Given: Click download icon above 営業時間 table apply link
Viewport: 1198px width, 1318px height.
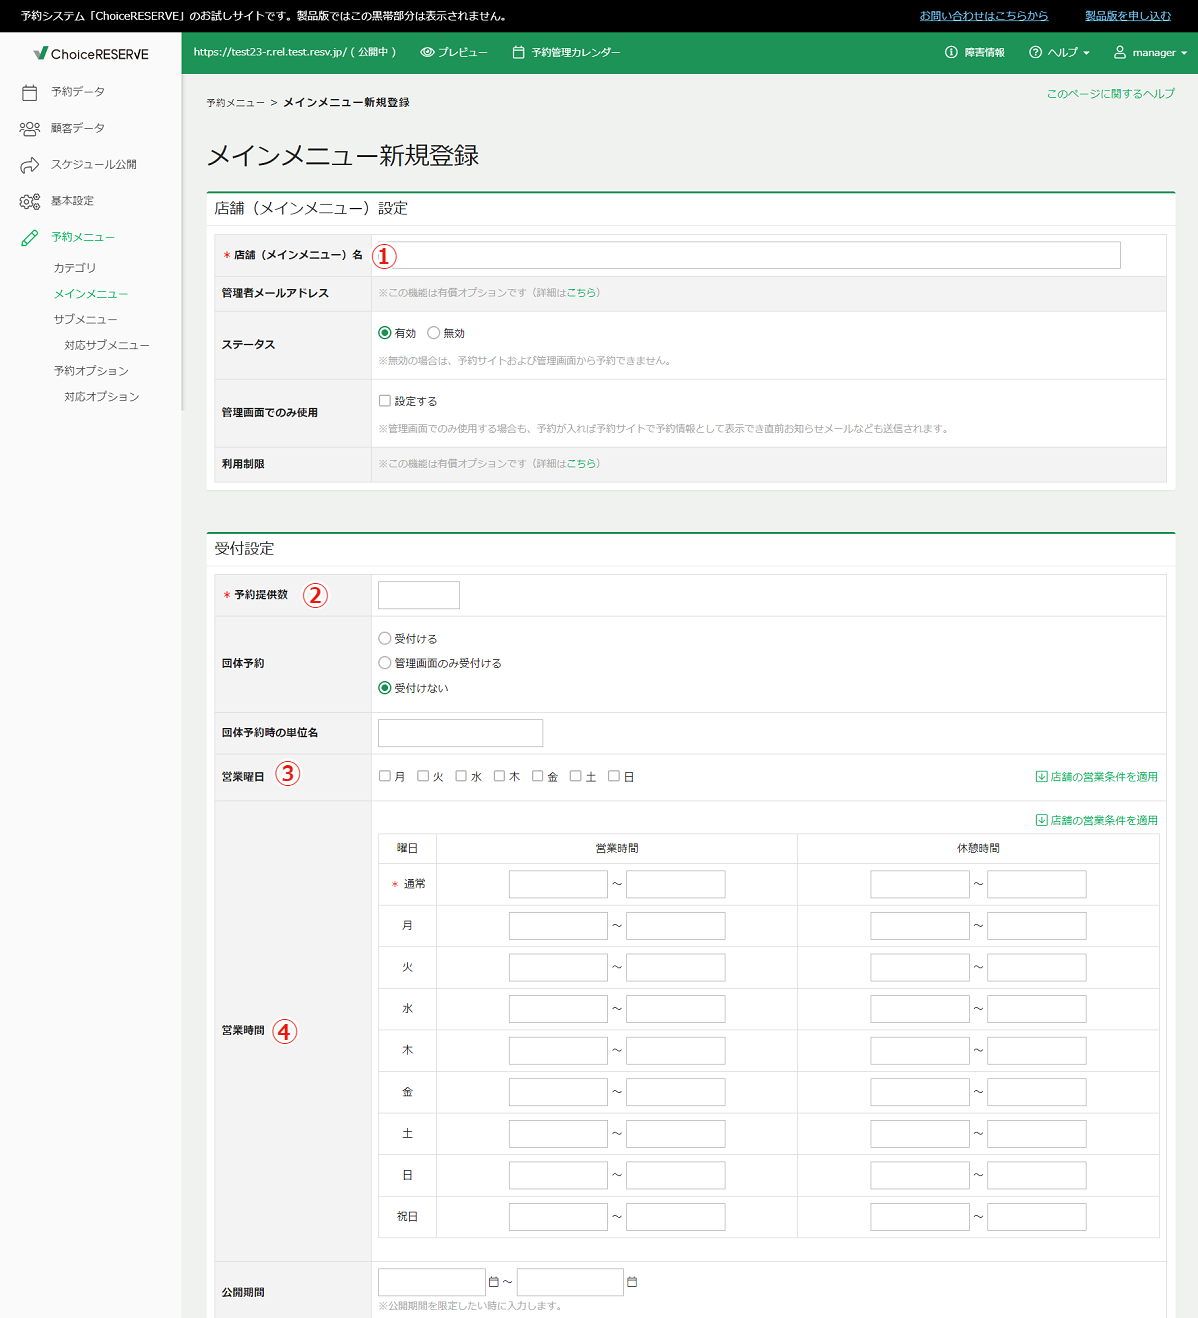Looking at the screenshot, I should click(x=1041, y=820).
